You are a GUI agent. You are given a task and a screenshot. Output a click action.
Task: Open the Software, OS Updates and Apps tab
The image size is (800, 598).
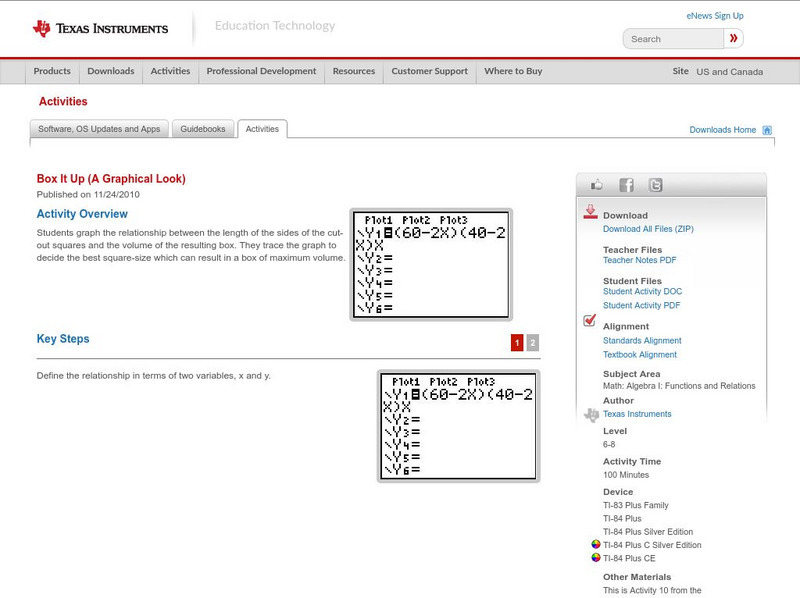pyautogui.click(x=99, y=129)
